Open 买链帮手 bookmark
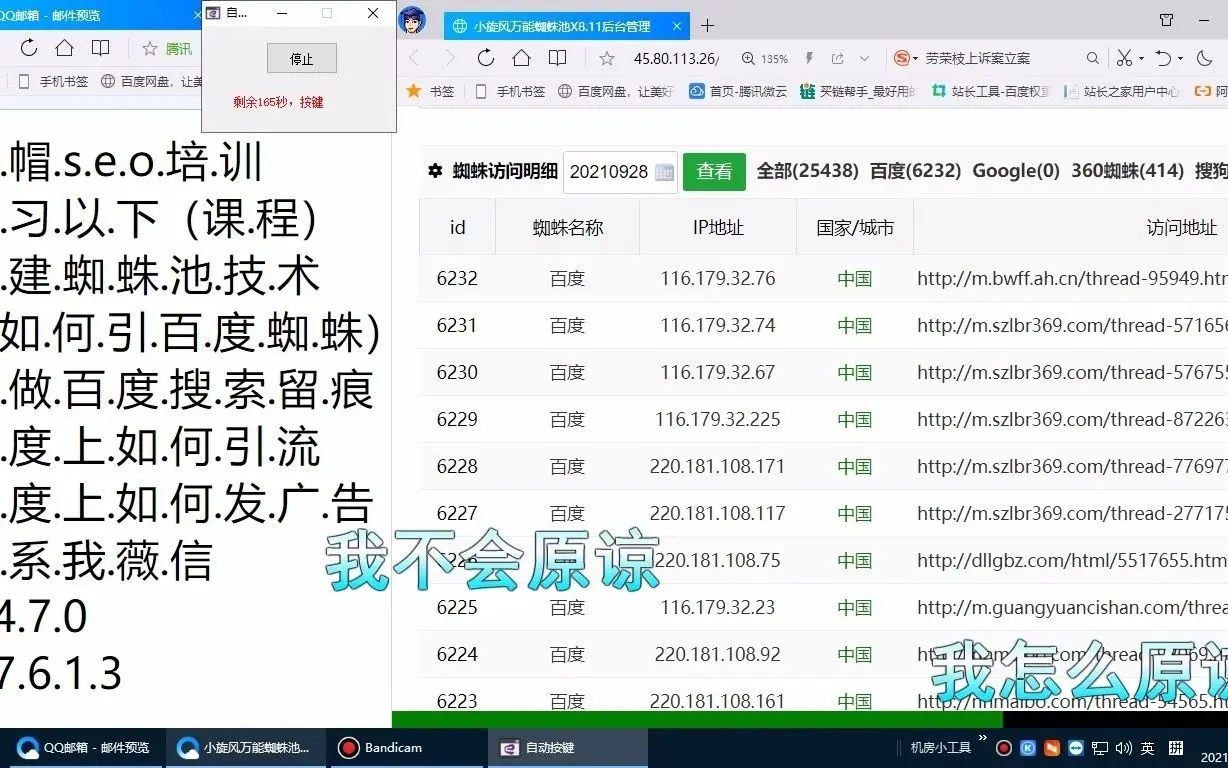The image size is (1228, 768). coord(857,91)
